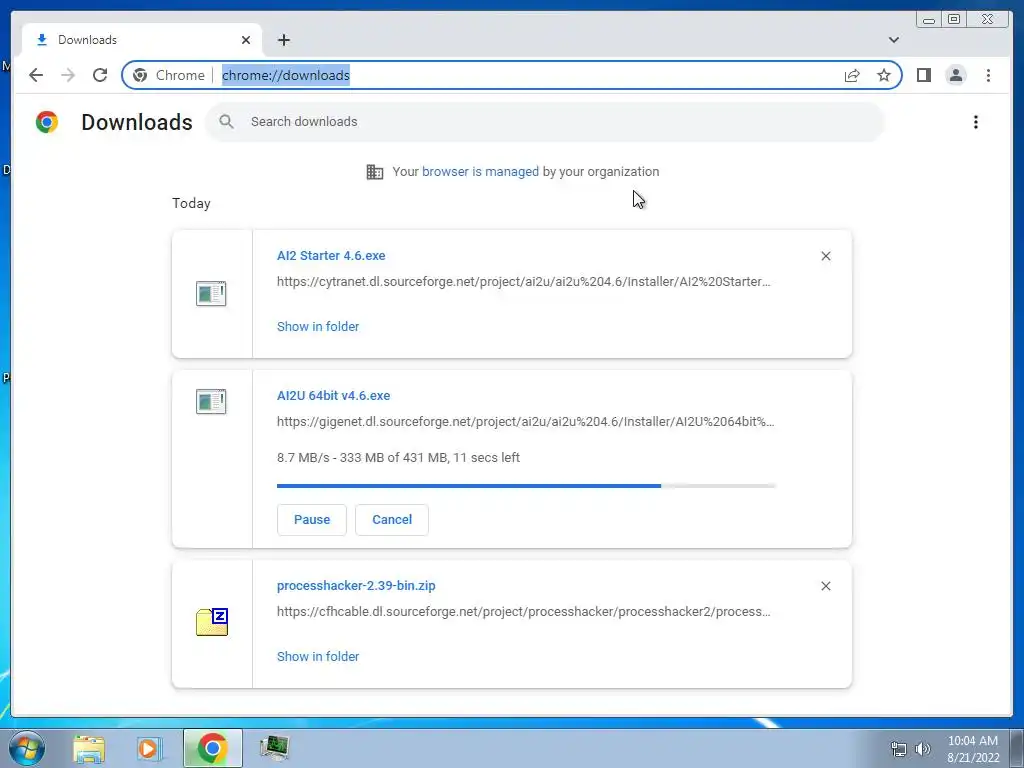Go back using the browser back arrow
This screenshot has height=768, width=1024.
pos(36,75)
